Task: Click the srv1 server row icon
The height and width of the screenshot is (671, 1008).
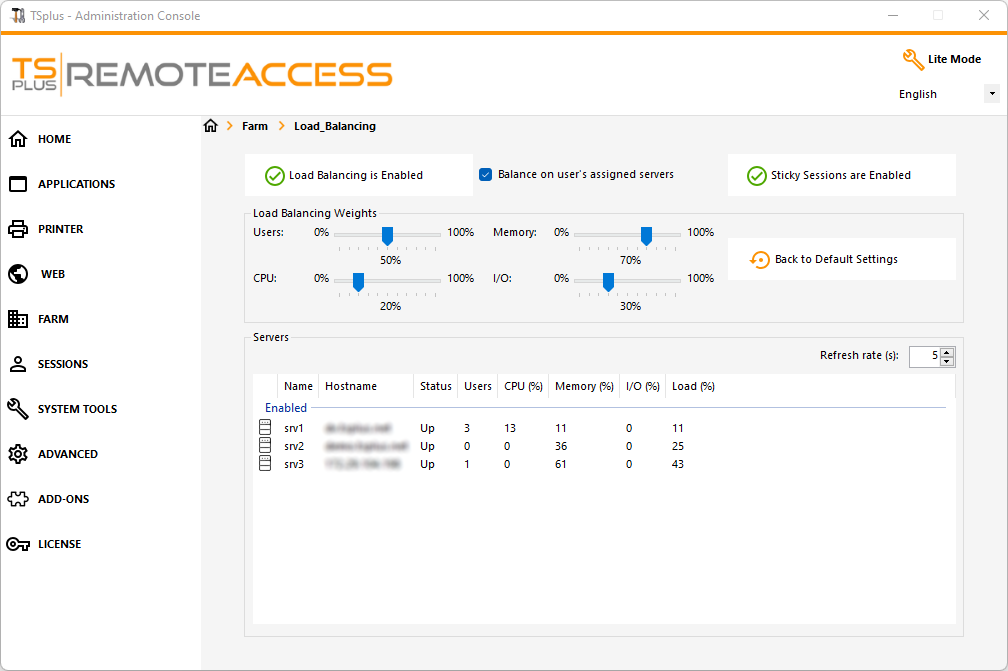Action: tap(265, 427)
